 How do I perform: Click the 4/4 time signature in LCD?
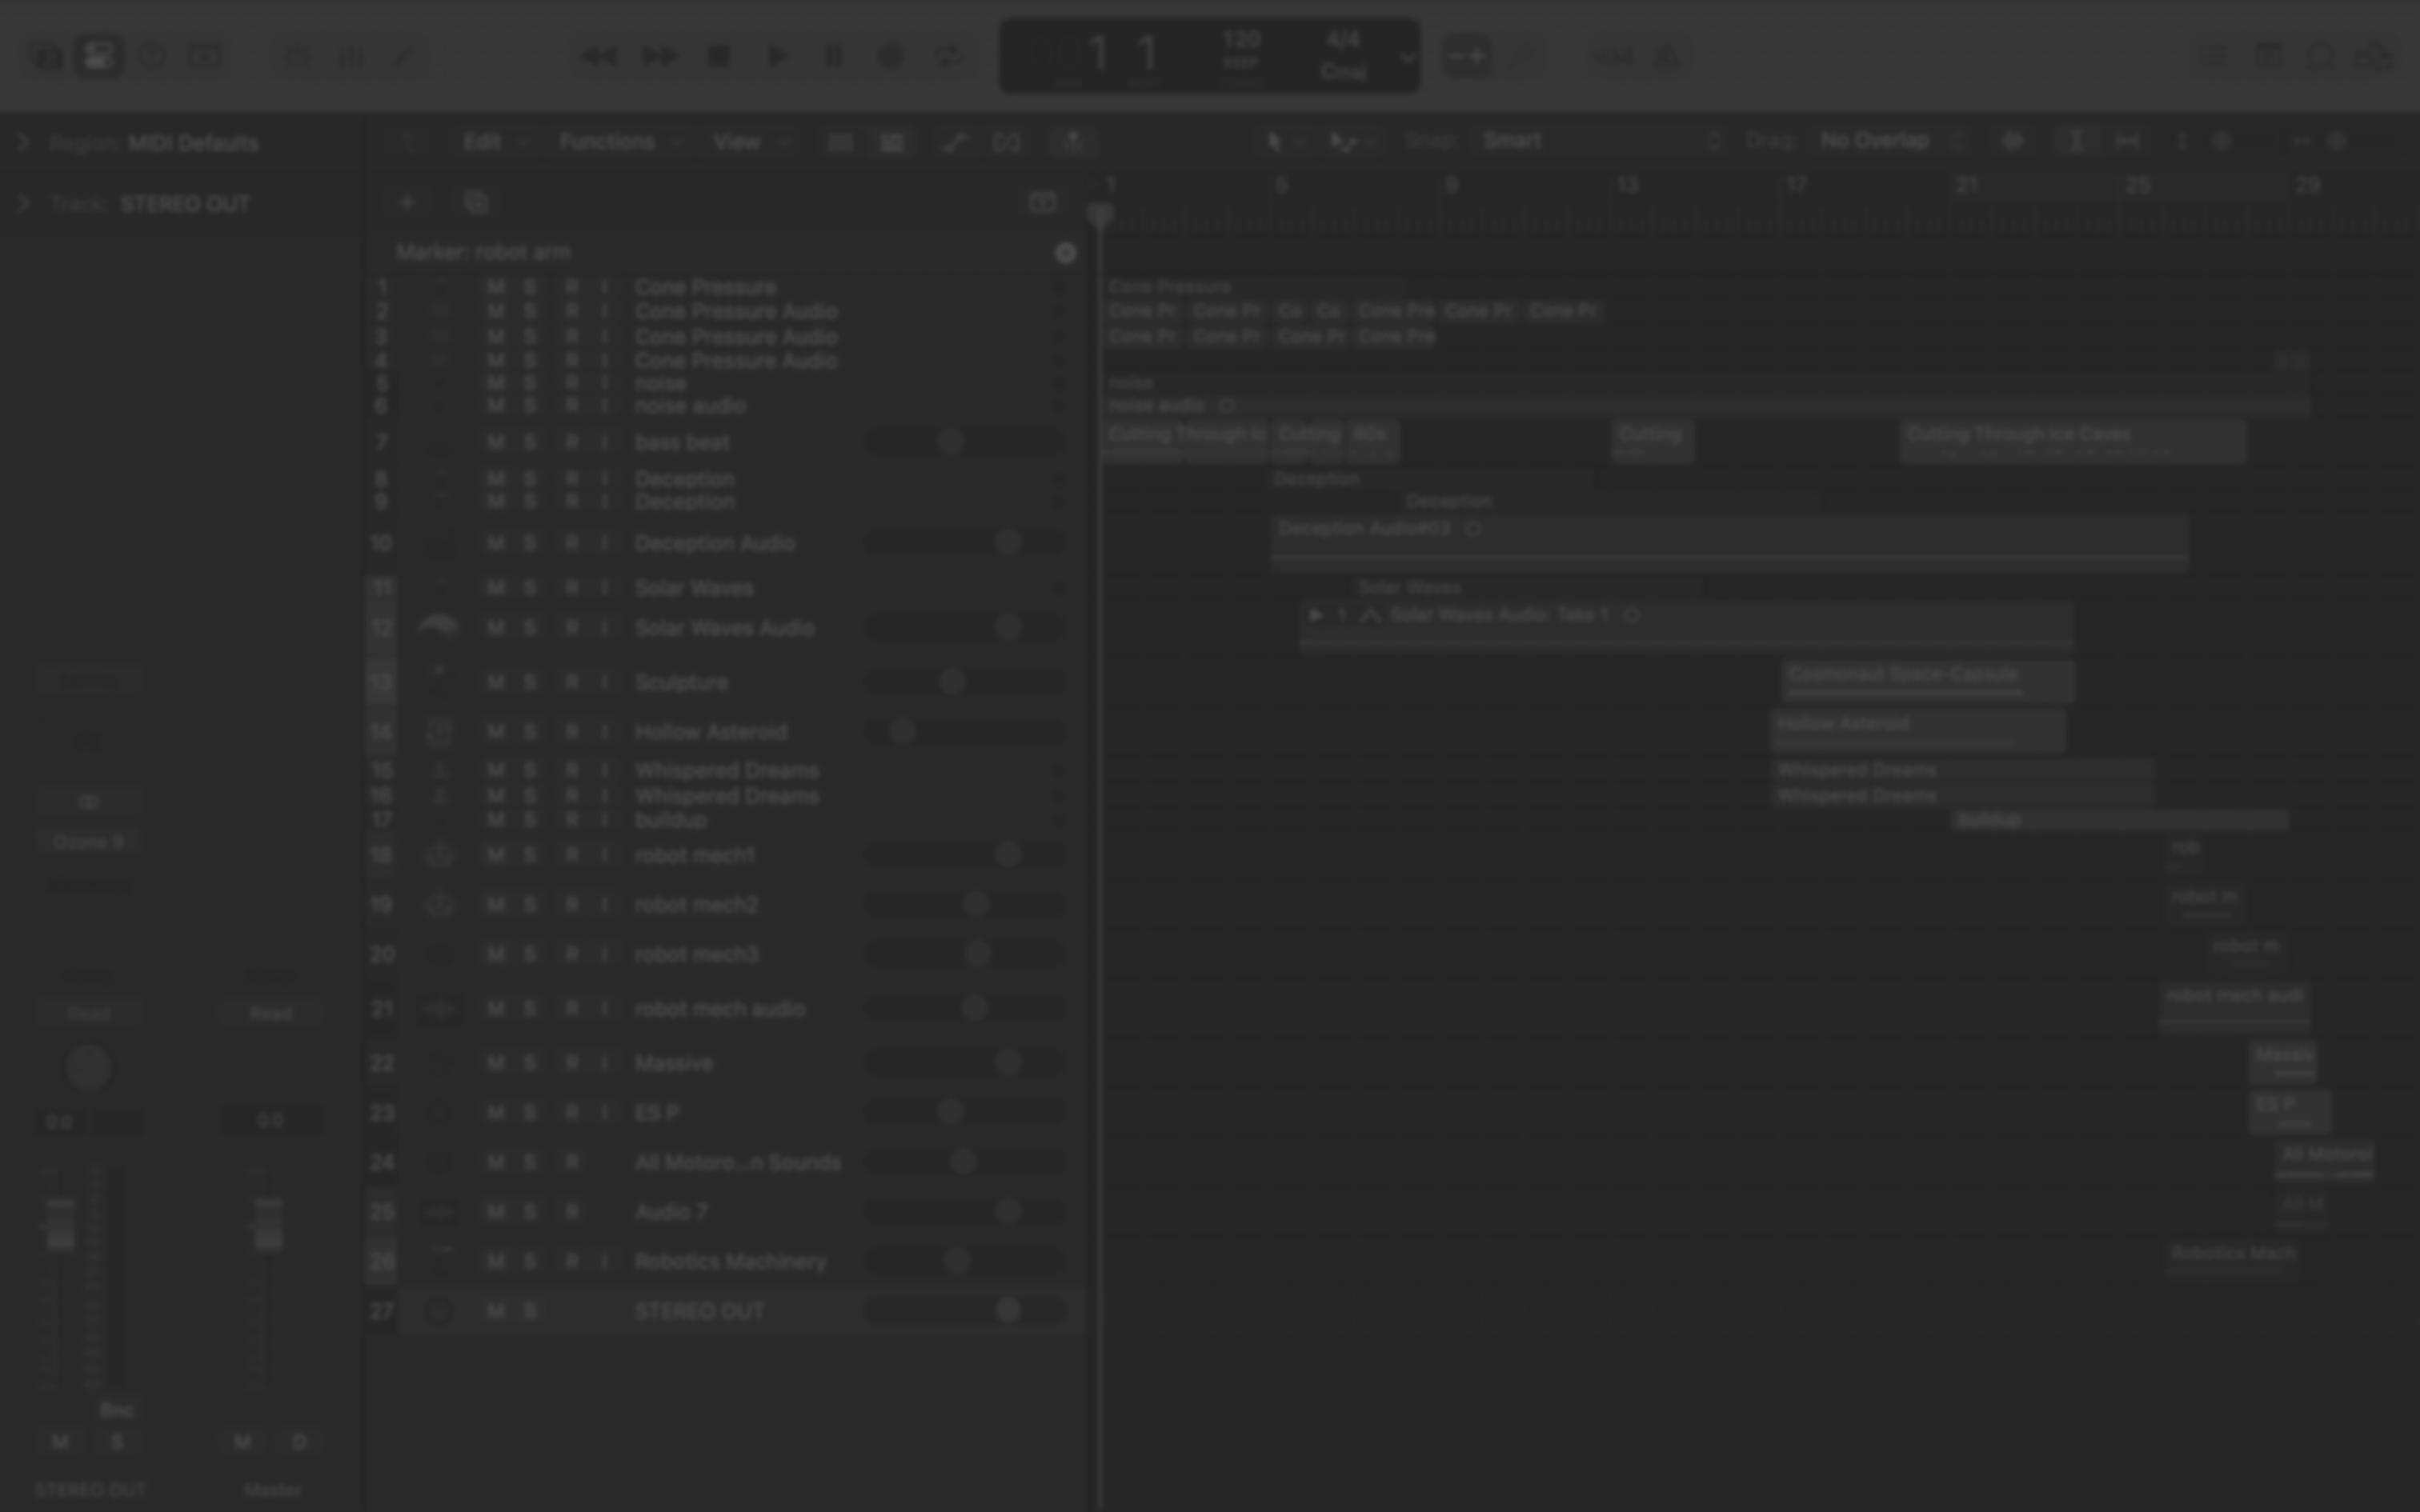(1343, 41)
